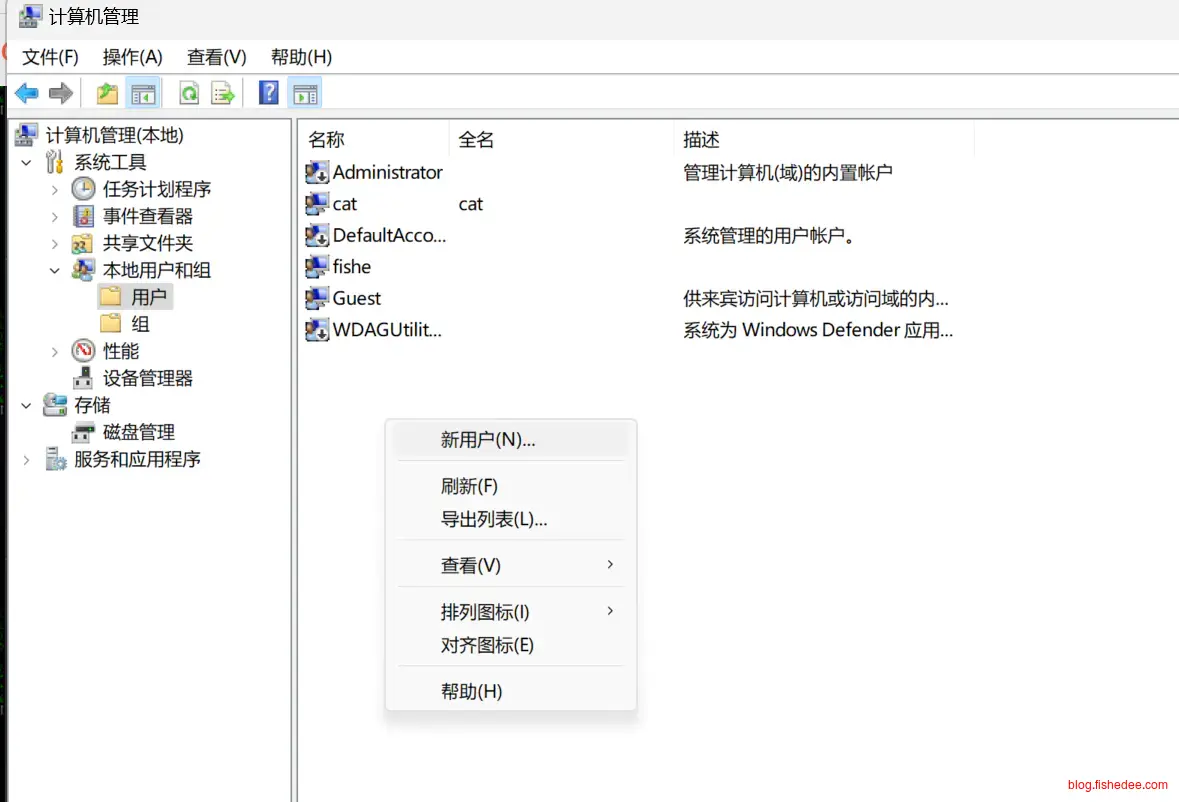Toggle the show/hide action pane icon

[305, 94]
